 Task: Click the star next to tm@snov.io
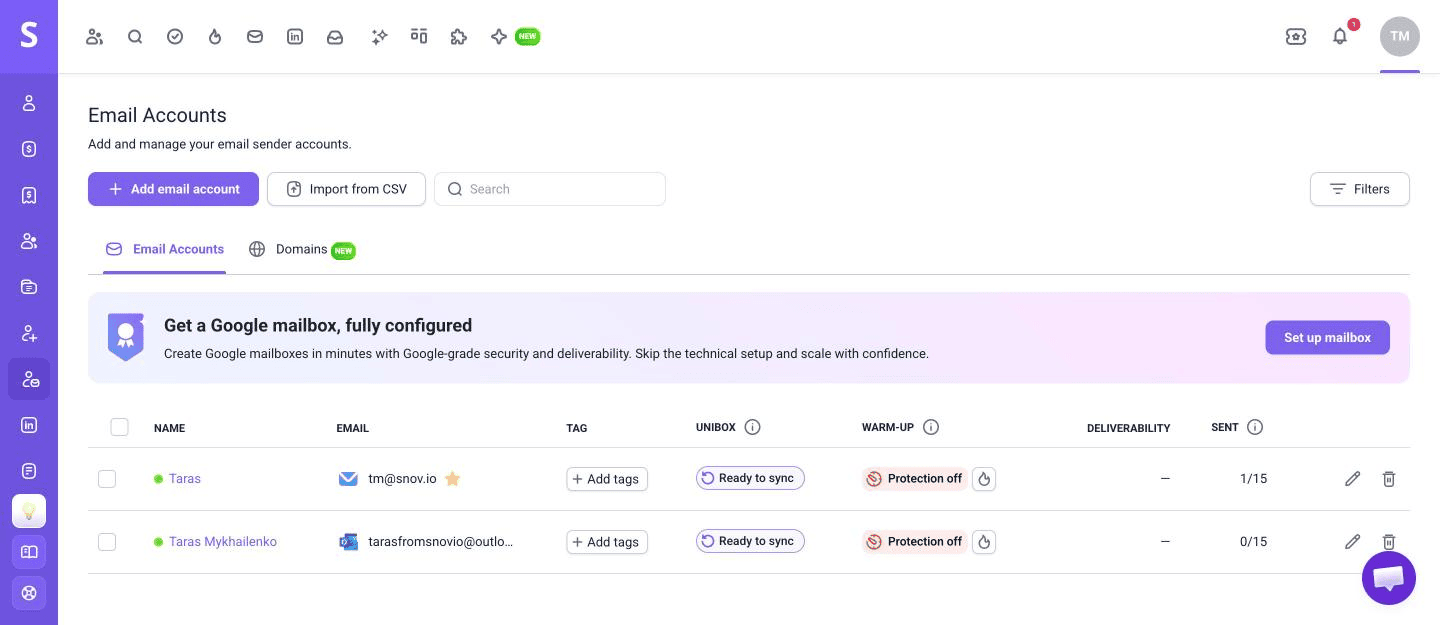tap(452, 479)
